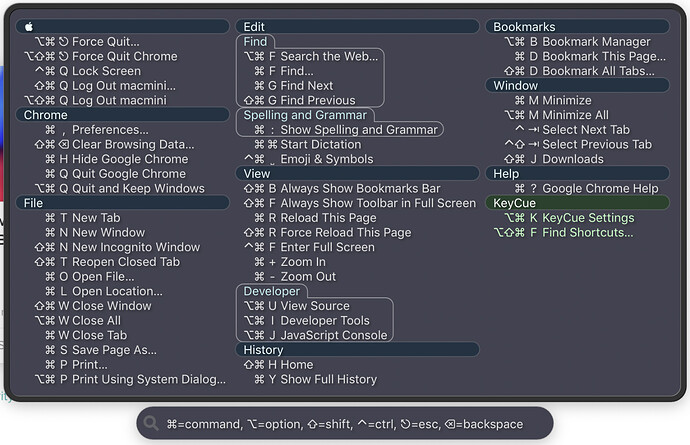Image resolution: width=690 pixels, height=445 pixels.
Task: Select Force Quit... shortcut entry
Action: tap(87, 41)
